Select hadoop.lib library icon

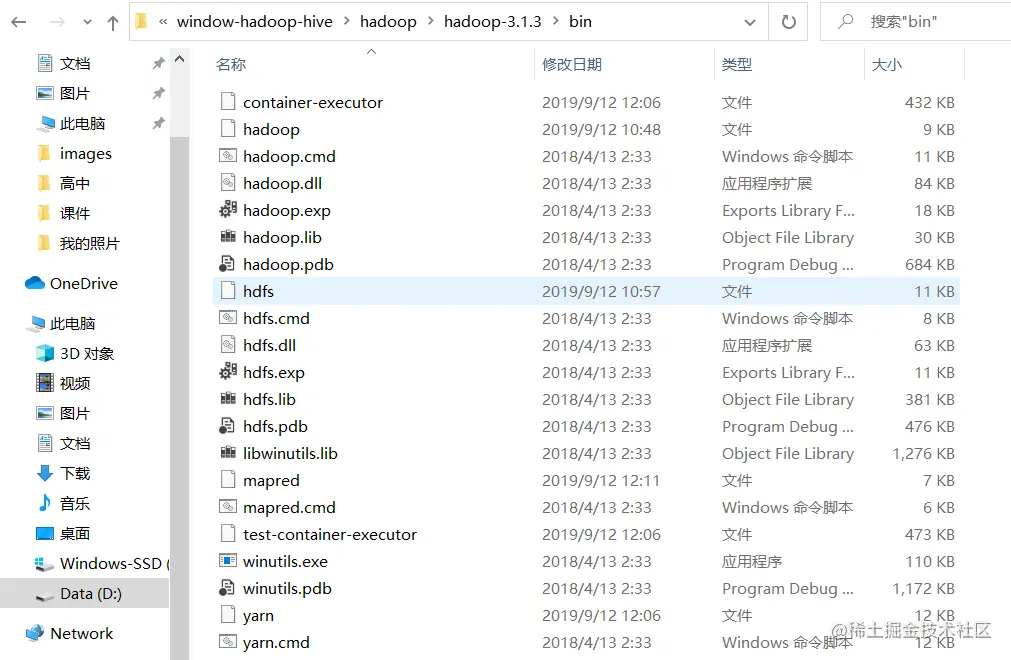coord(228,237)
